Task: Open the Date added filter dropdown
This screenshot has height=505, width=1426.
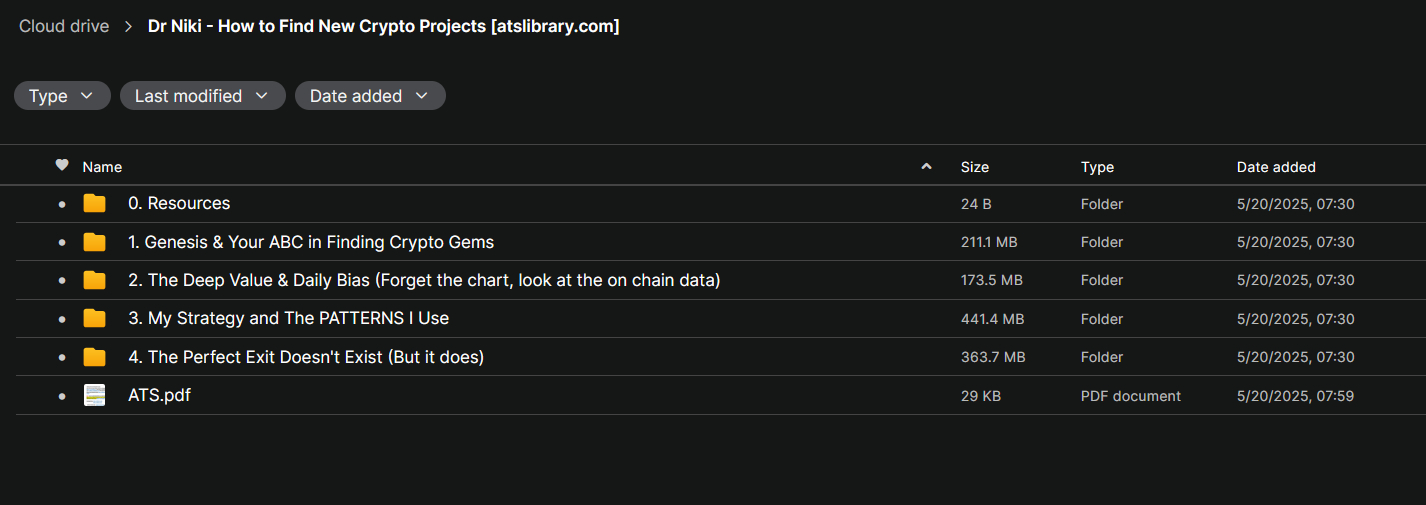Action: pos(369,96)
